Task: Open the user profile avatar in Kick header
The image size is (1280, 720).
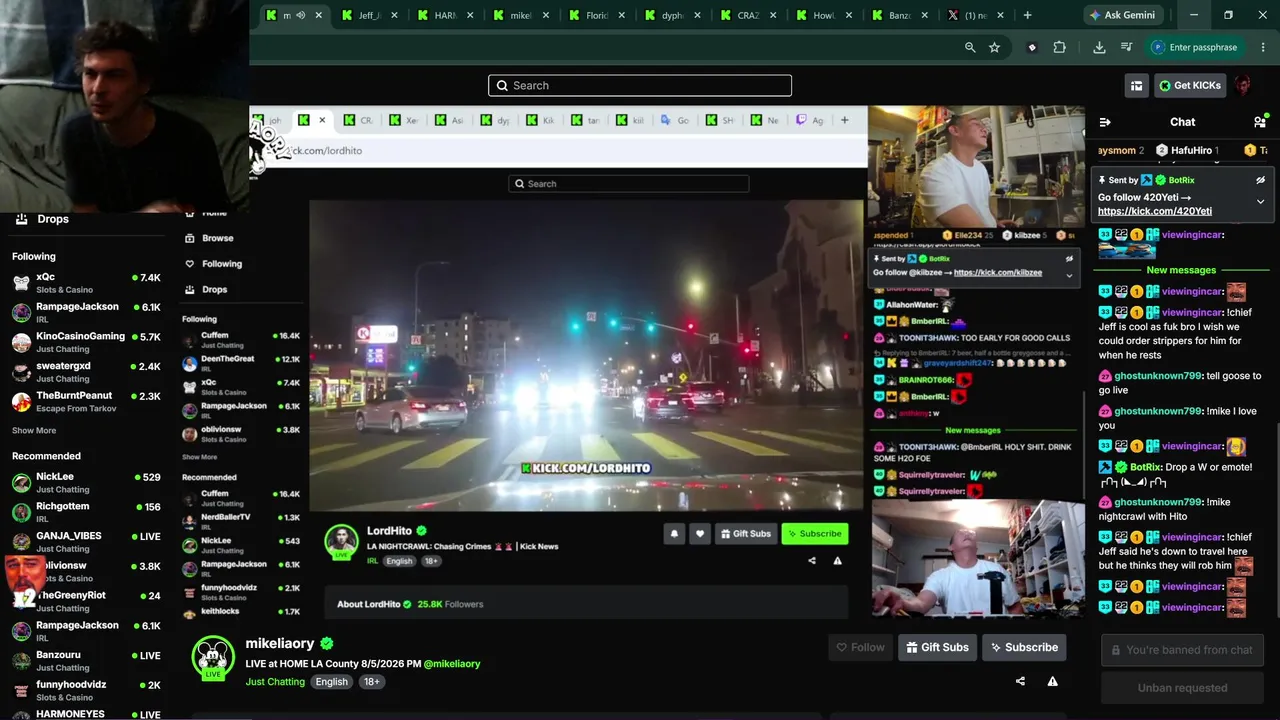Action: (x=1243, y=86)
